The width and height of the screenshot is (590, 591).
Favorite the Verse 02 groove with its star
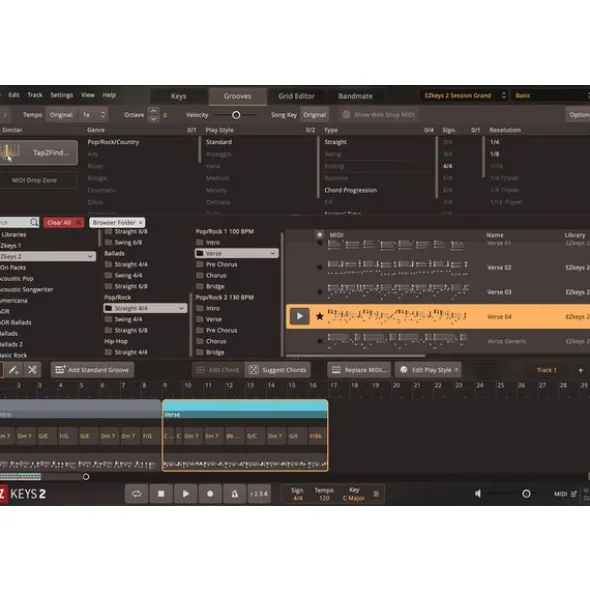[x=320, y=267]
